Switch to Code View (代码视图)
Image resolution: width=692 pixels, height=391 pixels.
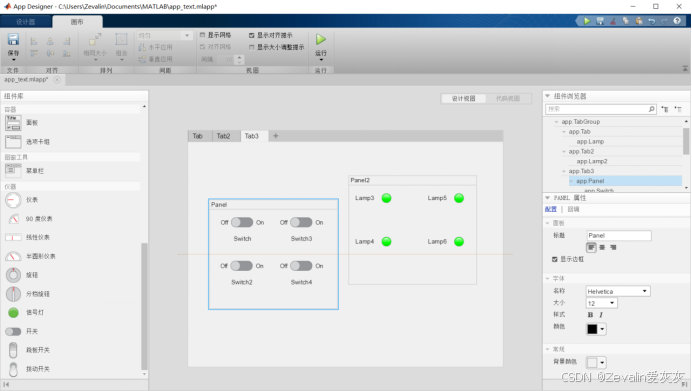point(508,98)
